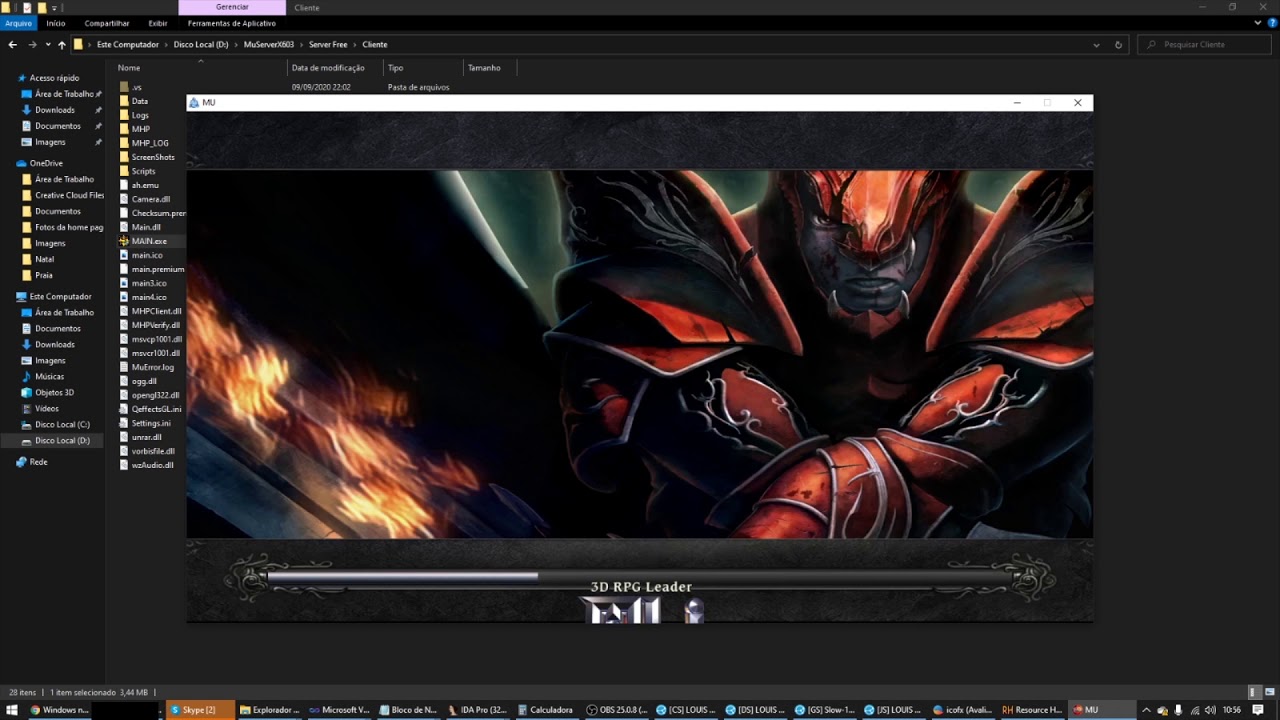Click the properties icon in quick access toolbar
Image resolution: width=1280 pixels, height=720 pixels.
[28, 7]
